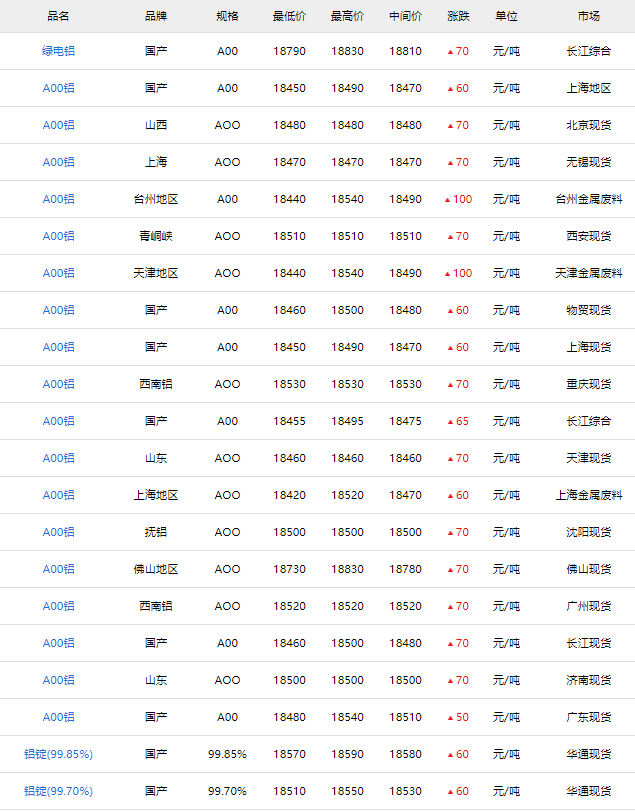This screenshot has height=812, width=635.
Task: Open the 绿电铝 product link
Action: 58,51
